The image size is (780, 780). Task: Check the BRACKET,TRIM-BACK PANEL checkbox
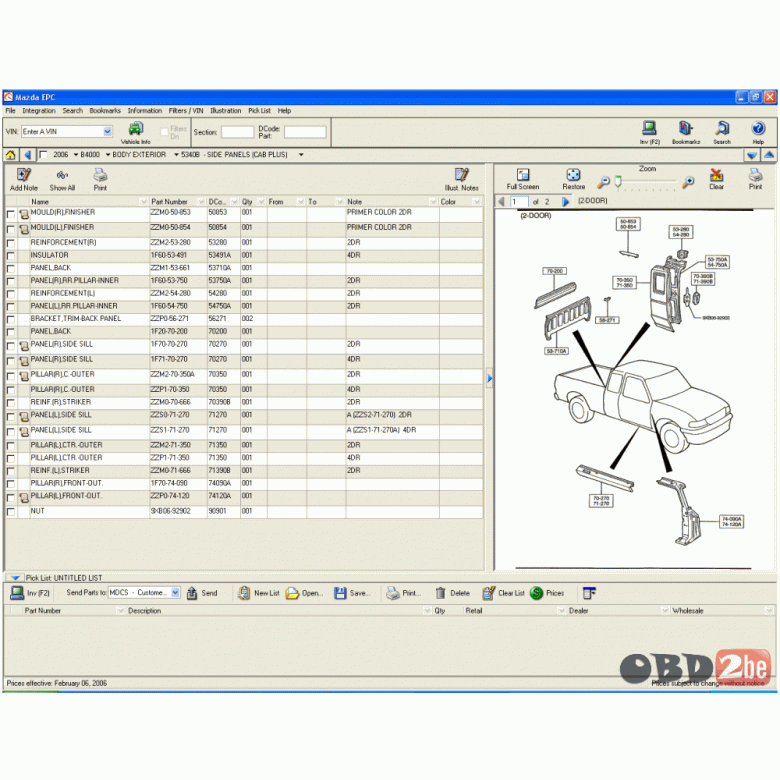pos(10,319)
